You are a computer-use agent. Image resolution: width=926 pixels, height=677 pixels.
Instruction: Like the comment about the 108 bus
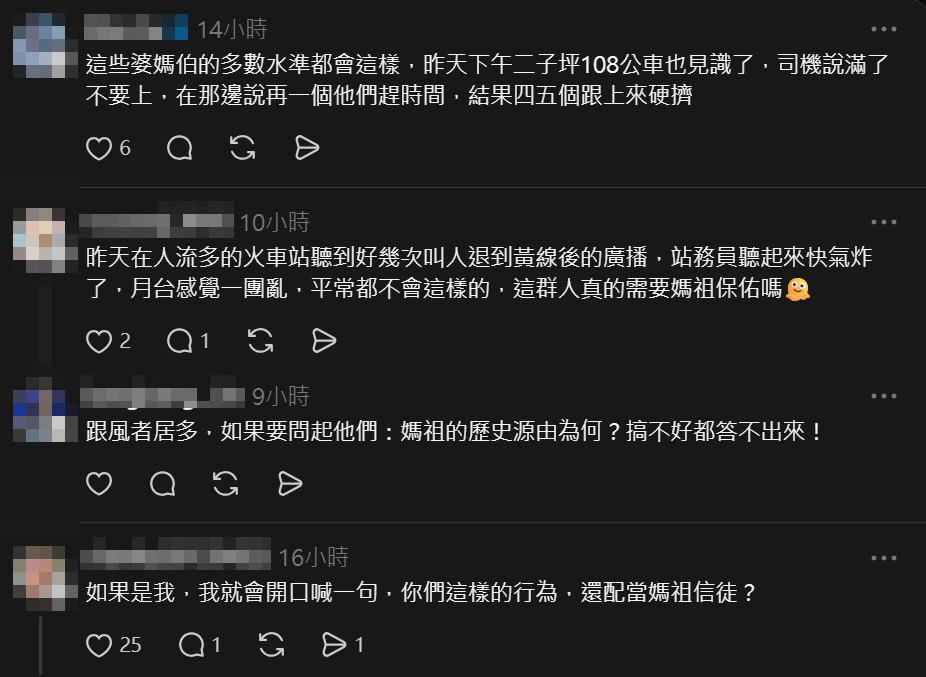[x=99, y=148]
